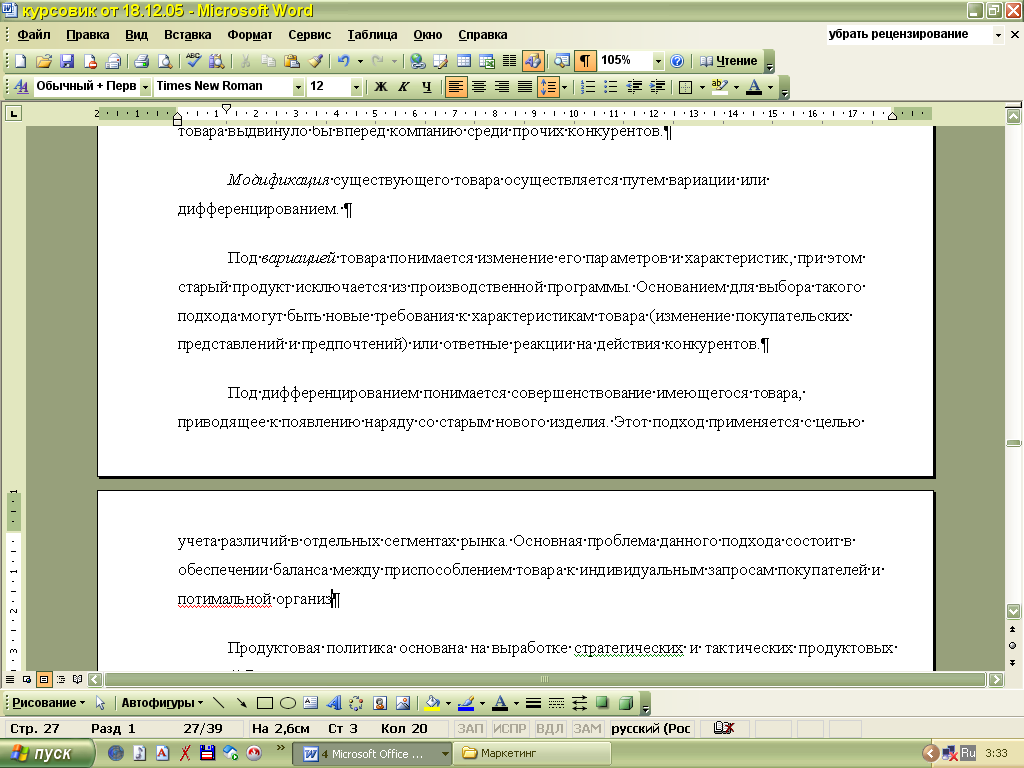Toggle numbered list

coord(588,86)
